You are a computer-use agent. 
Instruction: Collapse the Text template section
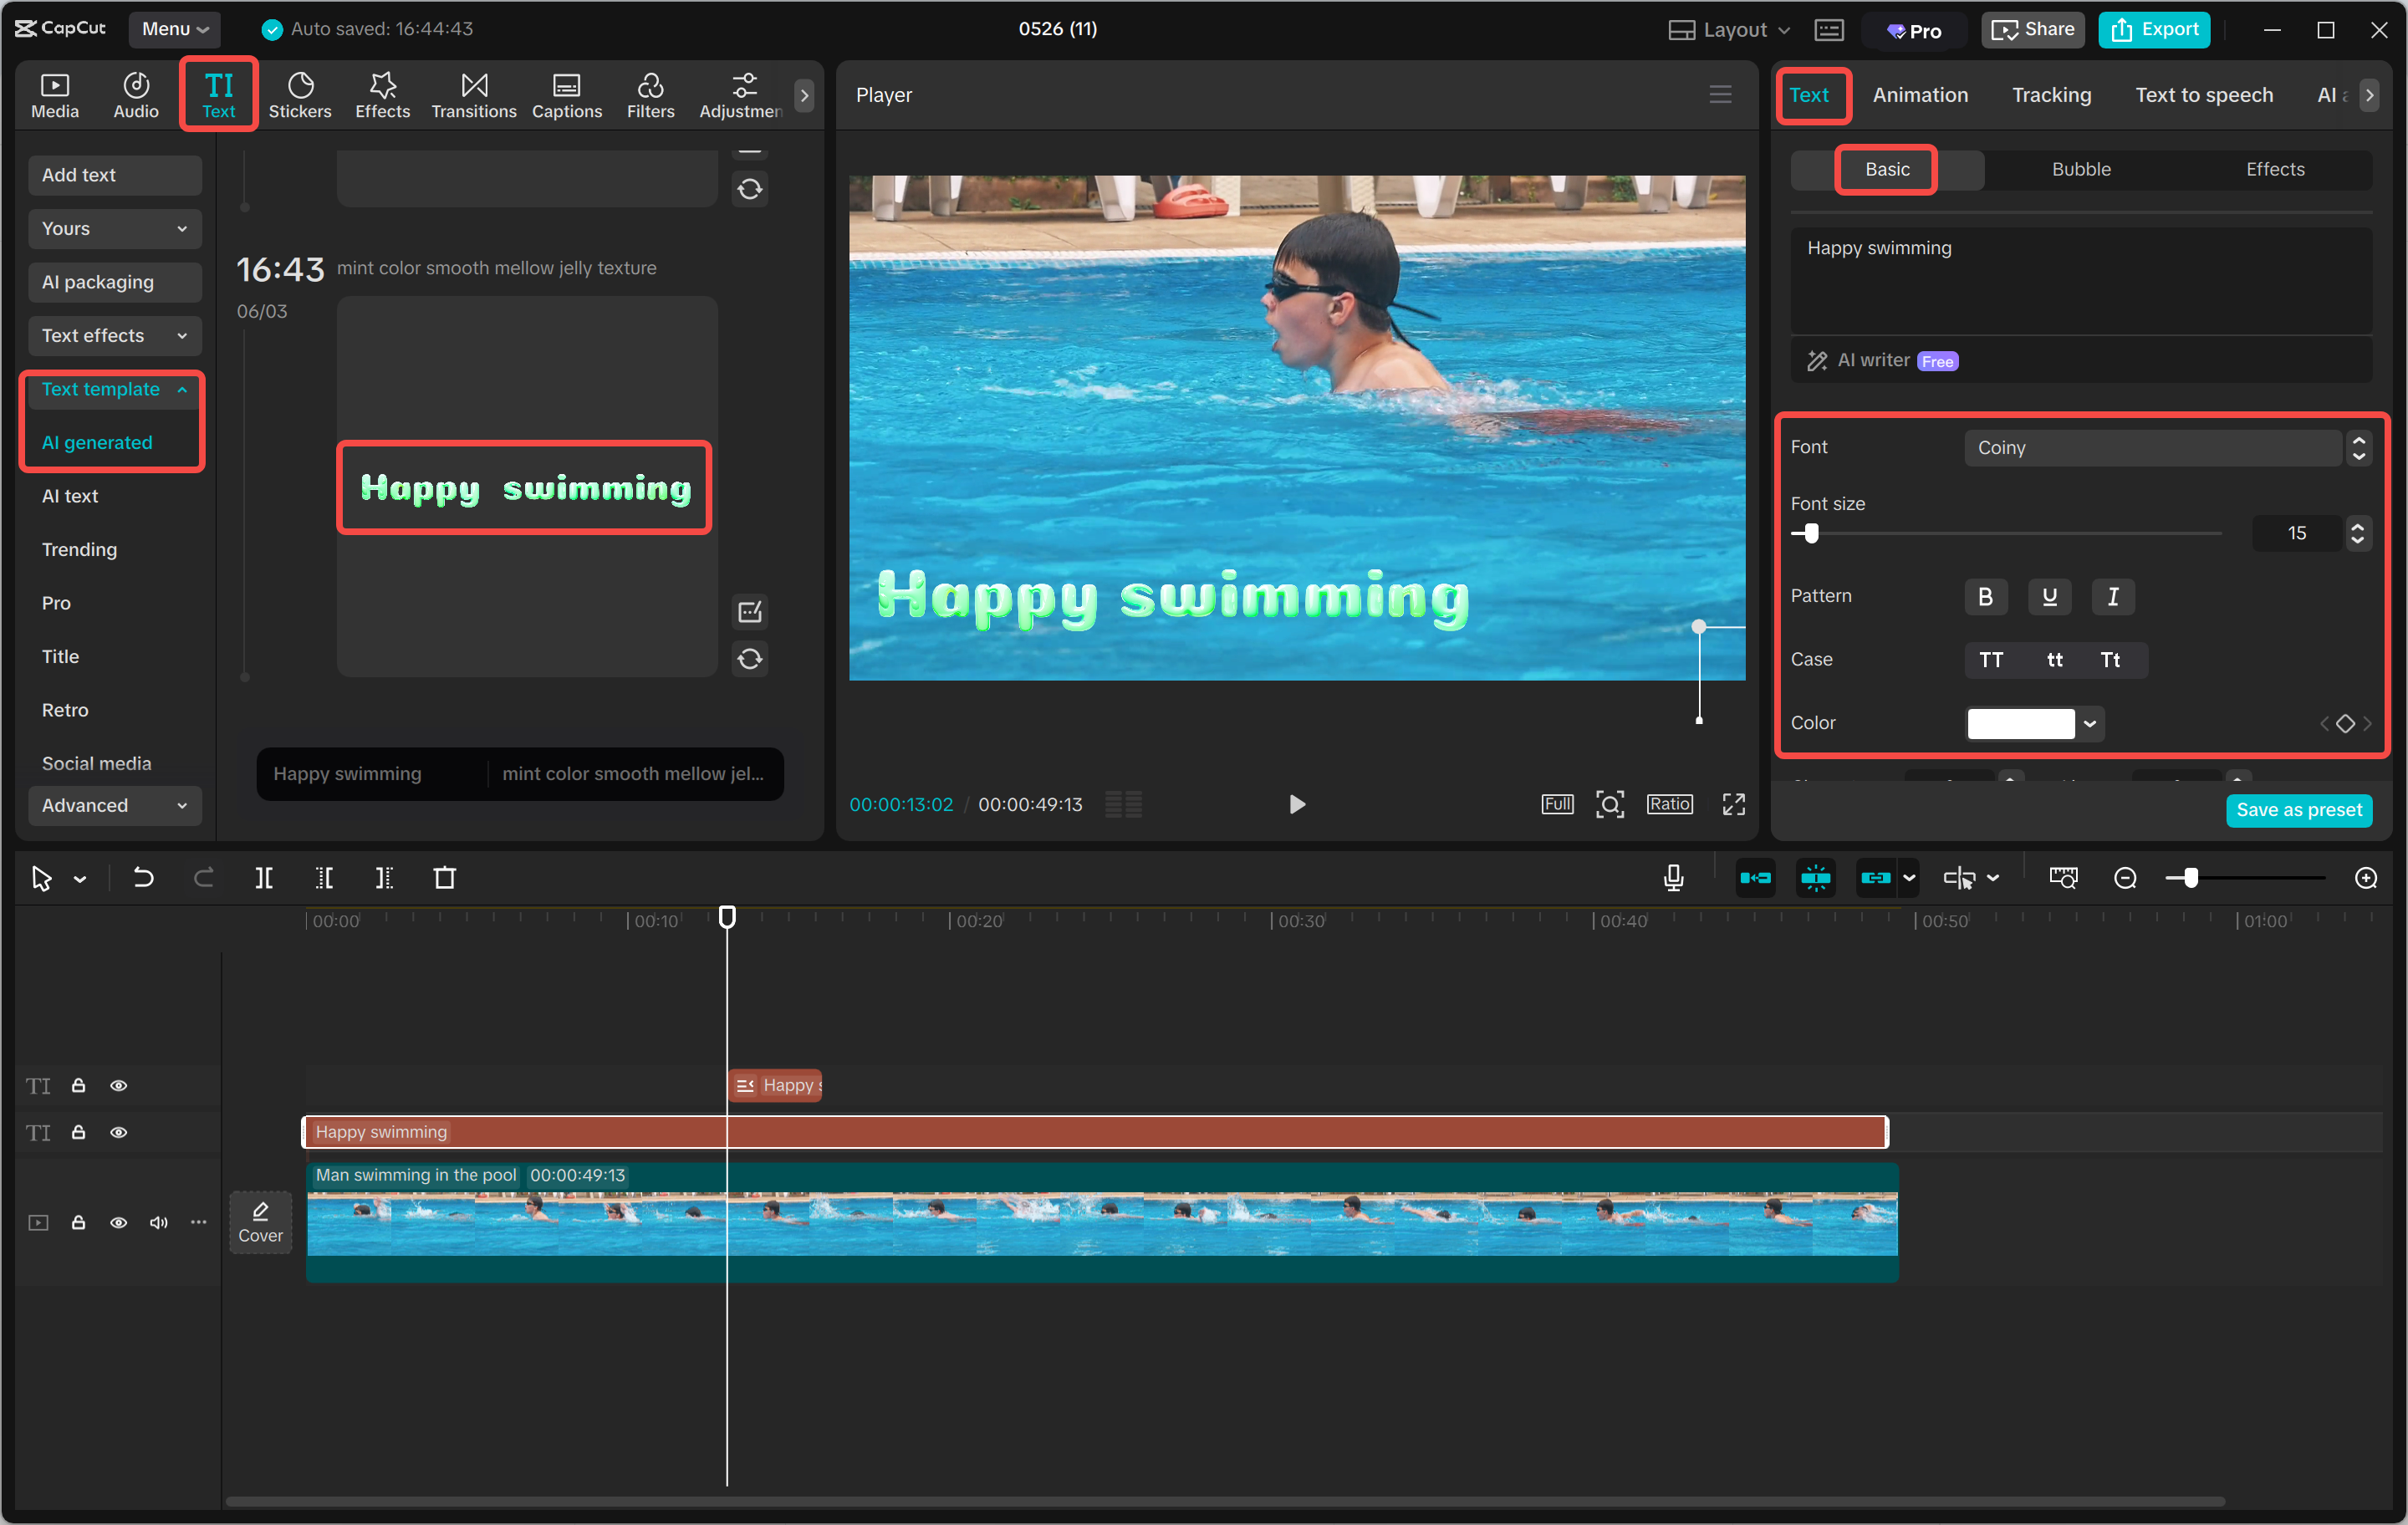pos(182,389)
